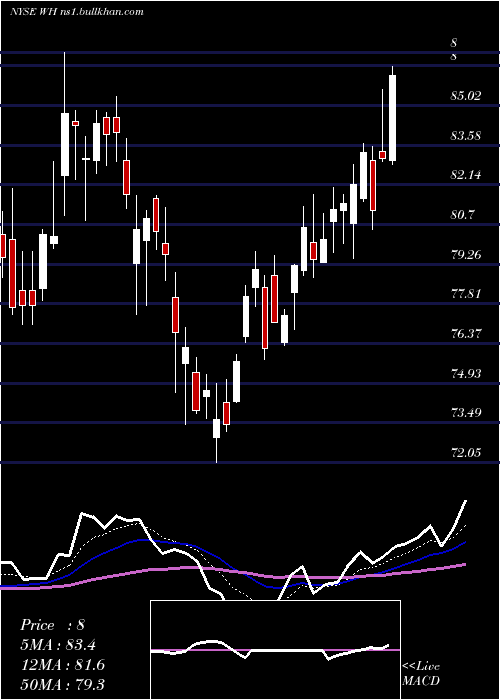
Task: Click the 'NYSE WH' ticker title
Action: click(x=33, y=12)
